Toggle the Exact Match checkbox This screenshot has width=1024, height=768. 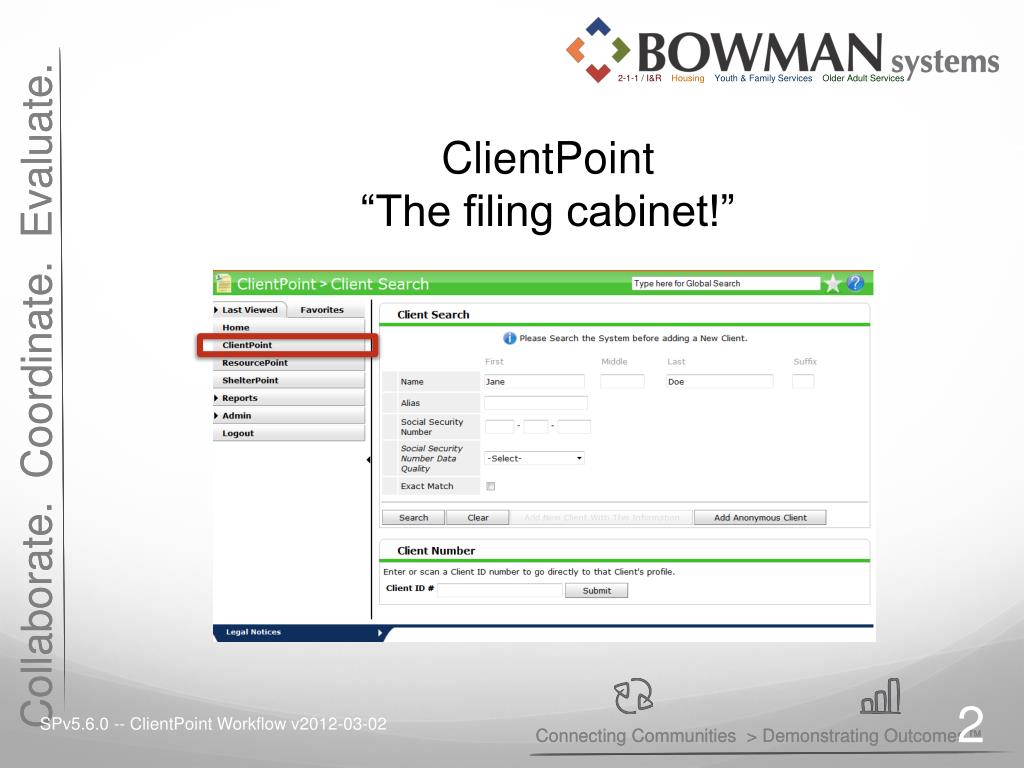[490, 486]
